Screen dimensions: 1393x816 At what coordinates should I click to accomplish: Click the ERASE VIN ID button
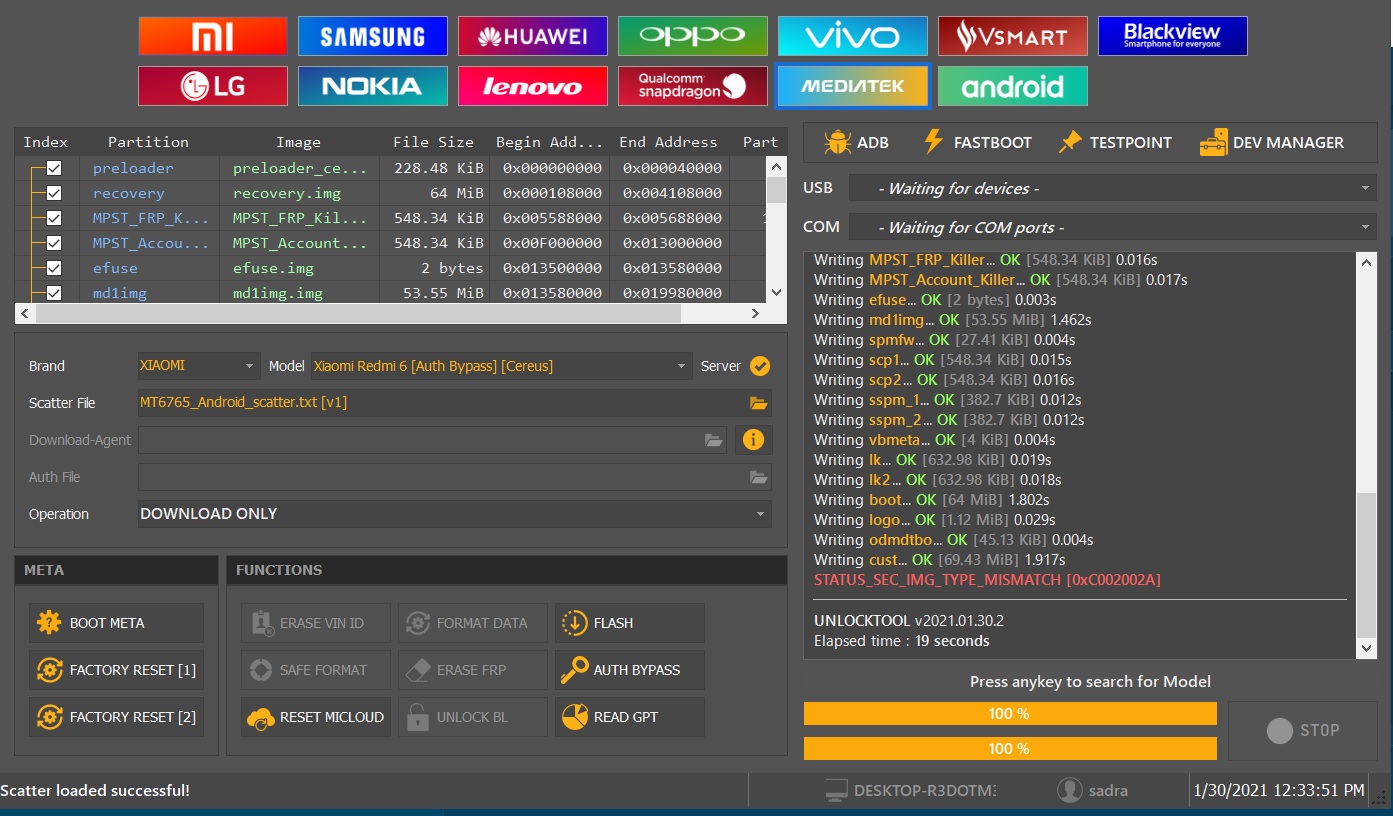coord(316,623)
